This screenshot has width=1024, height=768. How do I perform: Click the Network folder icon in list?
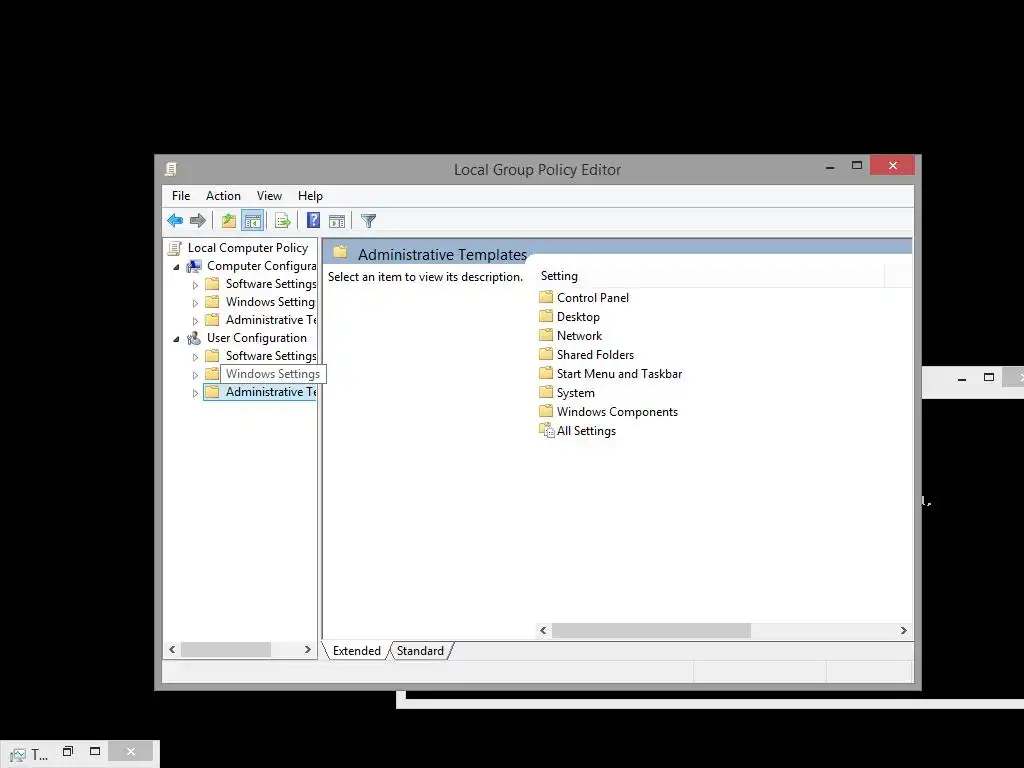point(546,335)
